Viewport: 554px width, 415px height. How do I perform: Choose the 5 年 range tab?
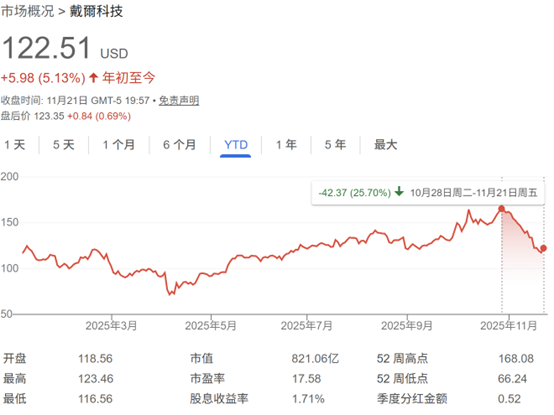[x=335, y=145]
